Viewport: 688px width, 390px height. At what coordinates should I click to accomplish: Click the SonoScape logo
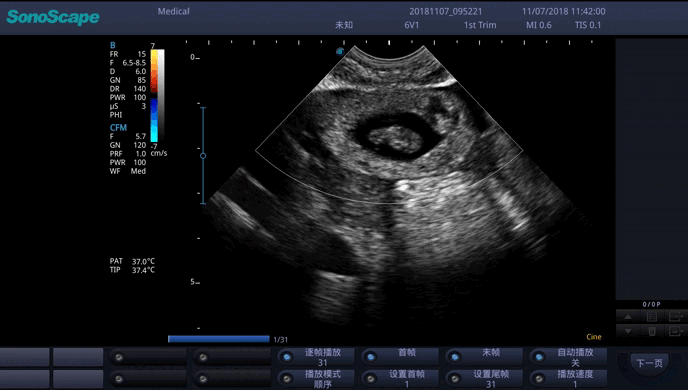pyautogui.click(x=53, y=17)
